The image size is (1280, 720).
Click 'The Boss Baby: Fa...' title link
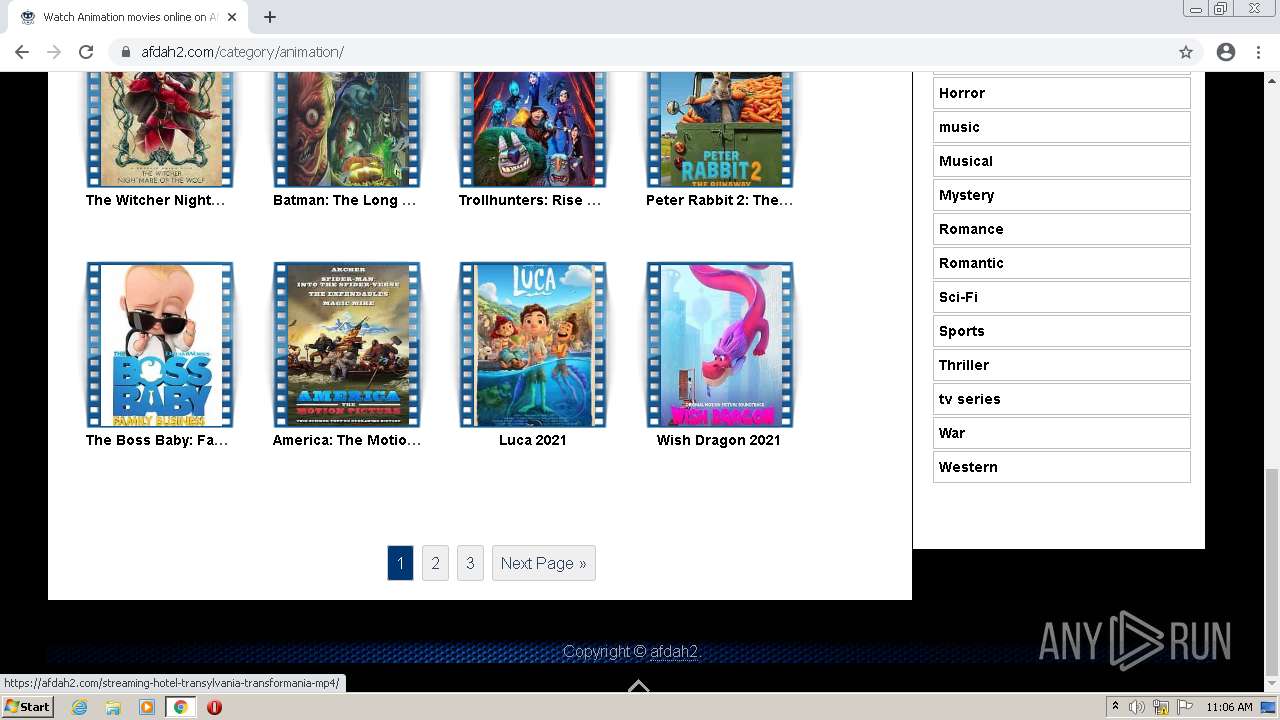(157, 440)
